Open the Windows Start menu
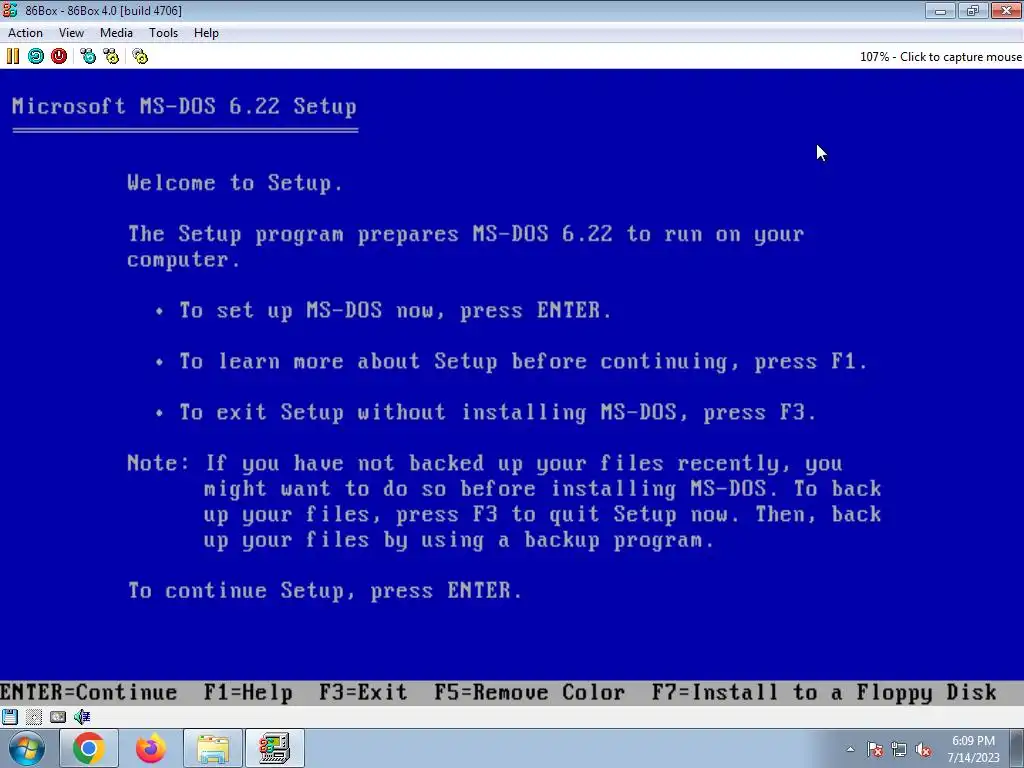The width and height of the screenshot is (1024, 768). 26,748
